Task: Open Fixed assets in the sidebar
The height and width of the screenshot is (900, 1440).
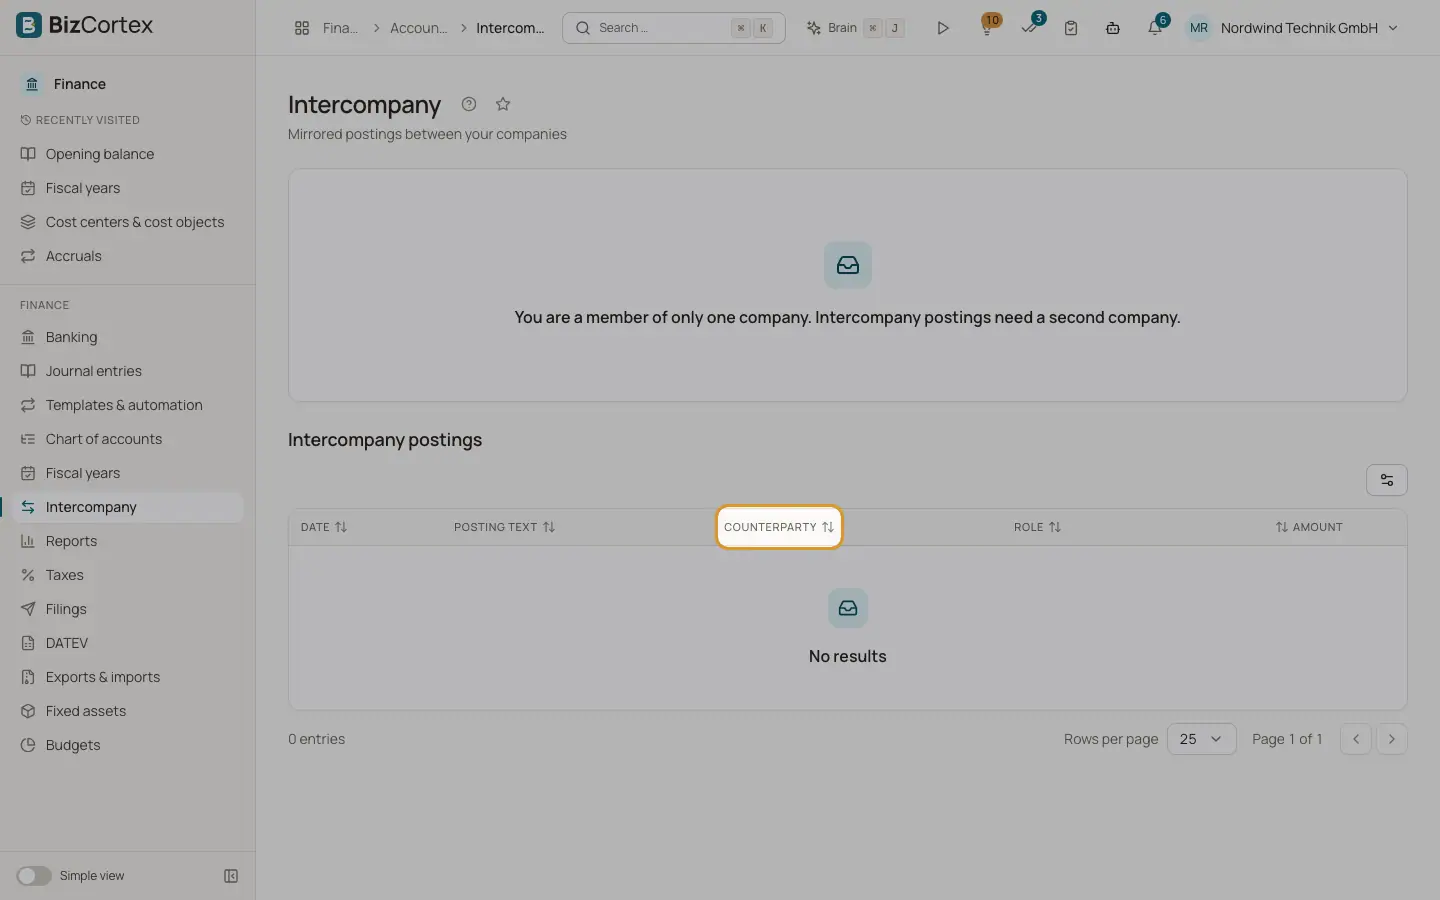Action: [128, 711]
